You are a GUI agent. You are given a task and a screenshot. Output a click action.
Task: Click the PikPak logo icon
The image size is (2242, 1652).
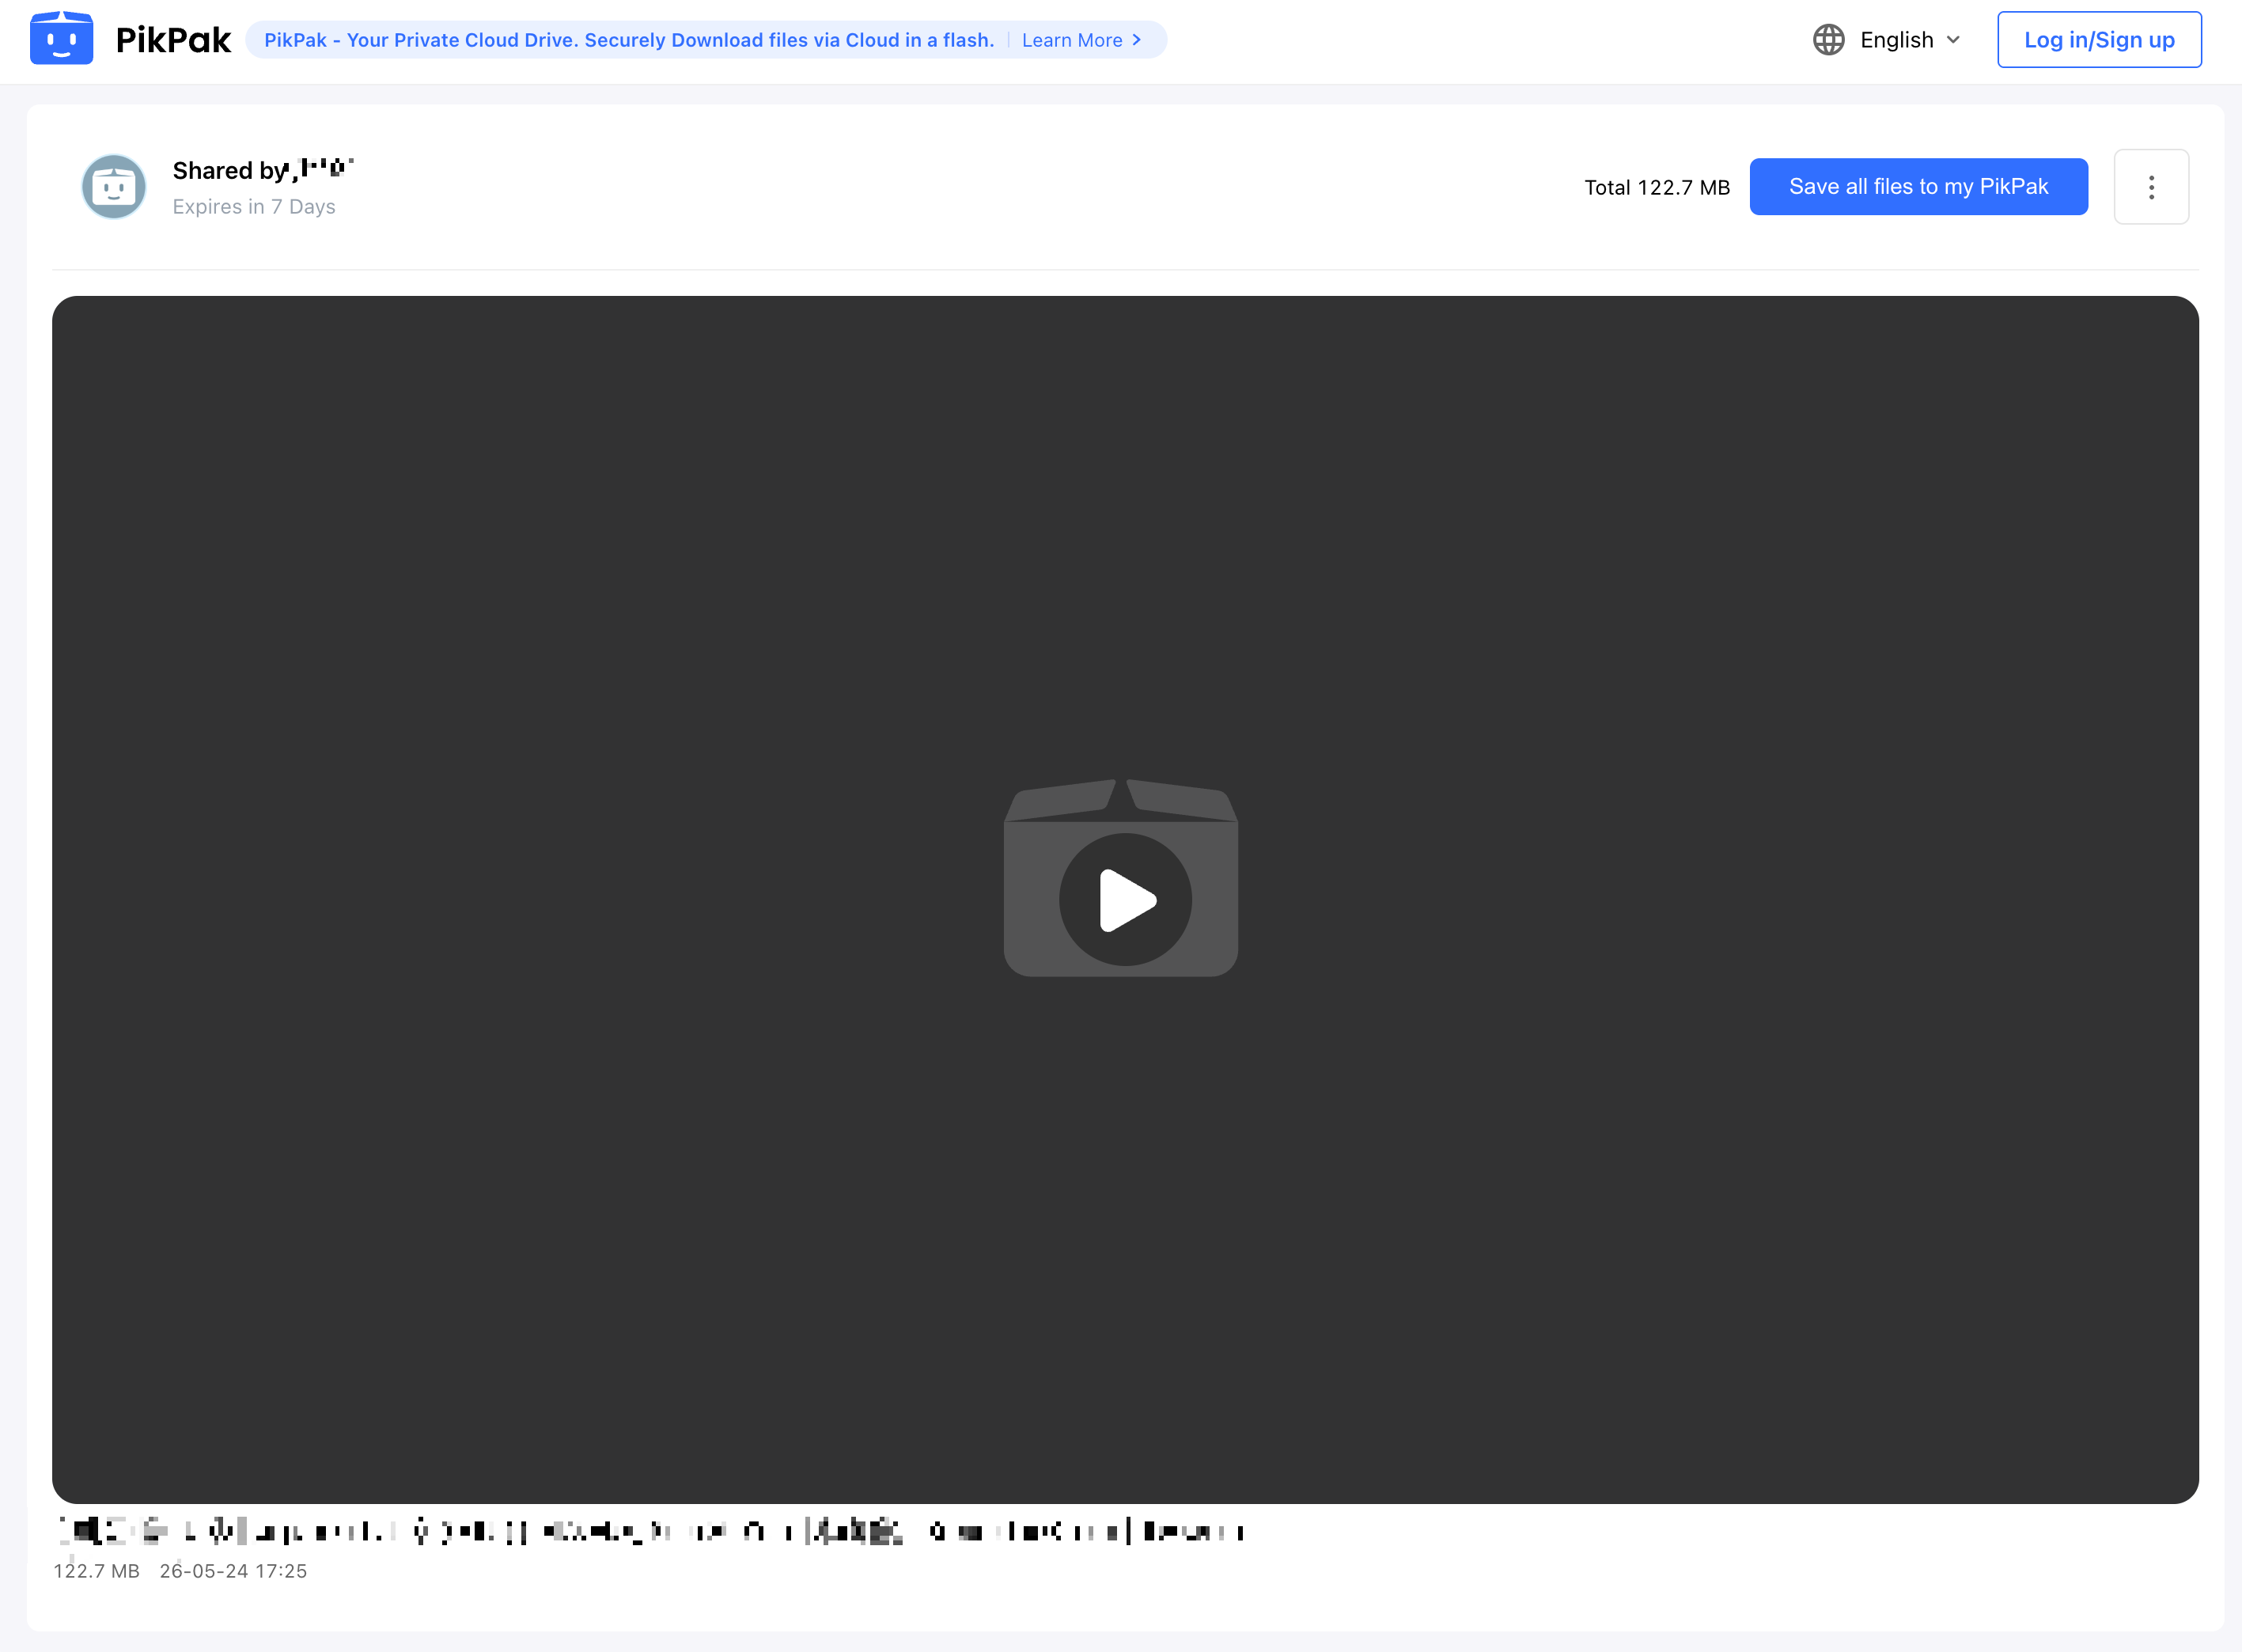point(61,38)
